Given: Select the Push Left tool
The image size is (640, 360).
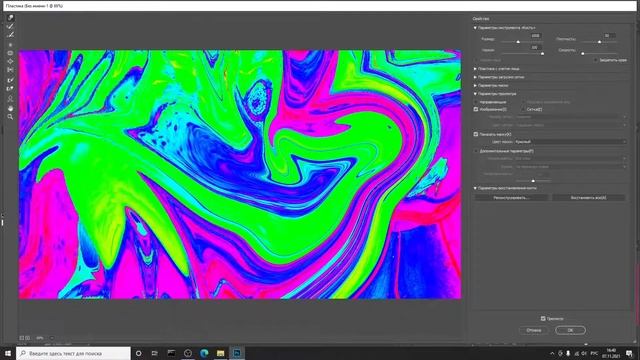Looking at the screenshot, I should pos(10,70).
